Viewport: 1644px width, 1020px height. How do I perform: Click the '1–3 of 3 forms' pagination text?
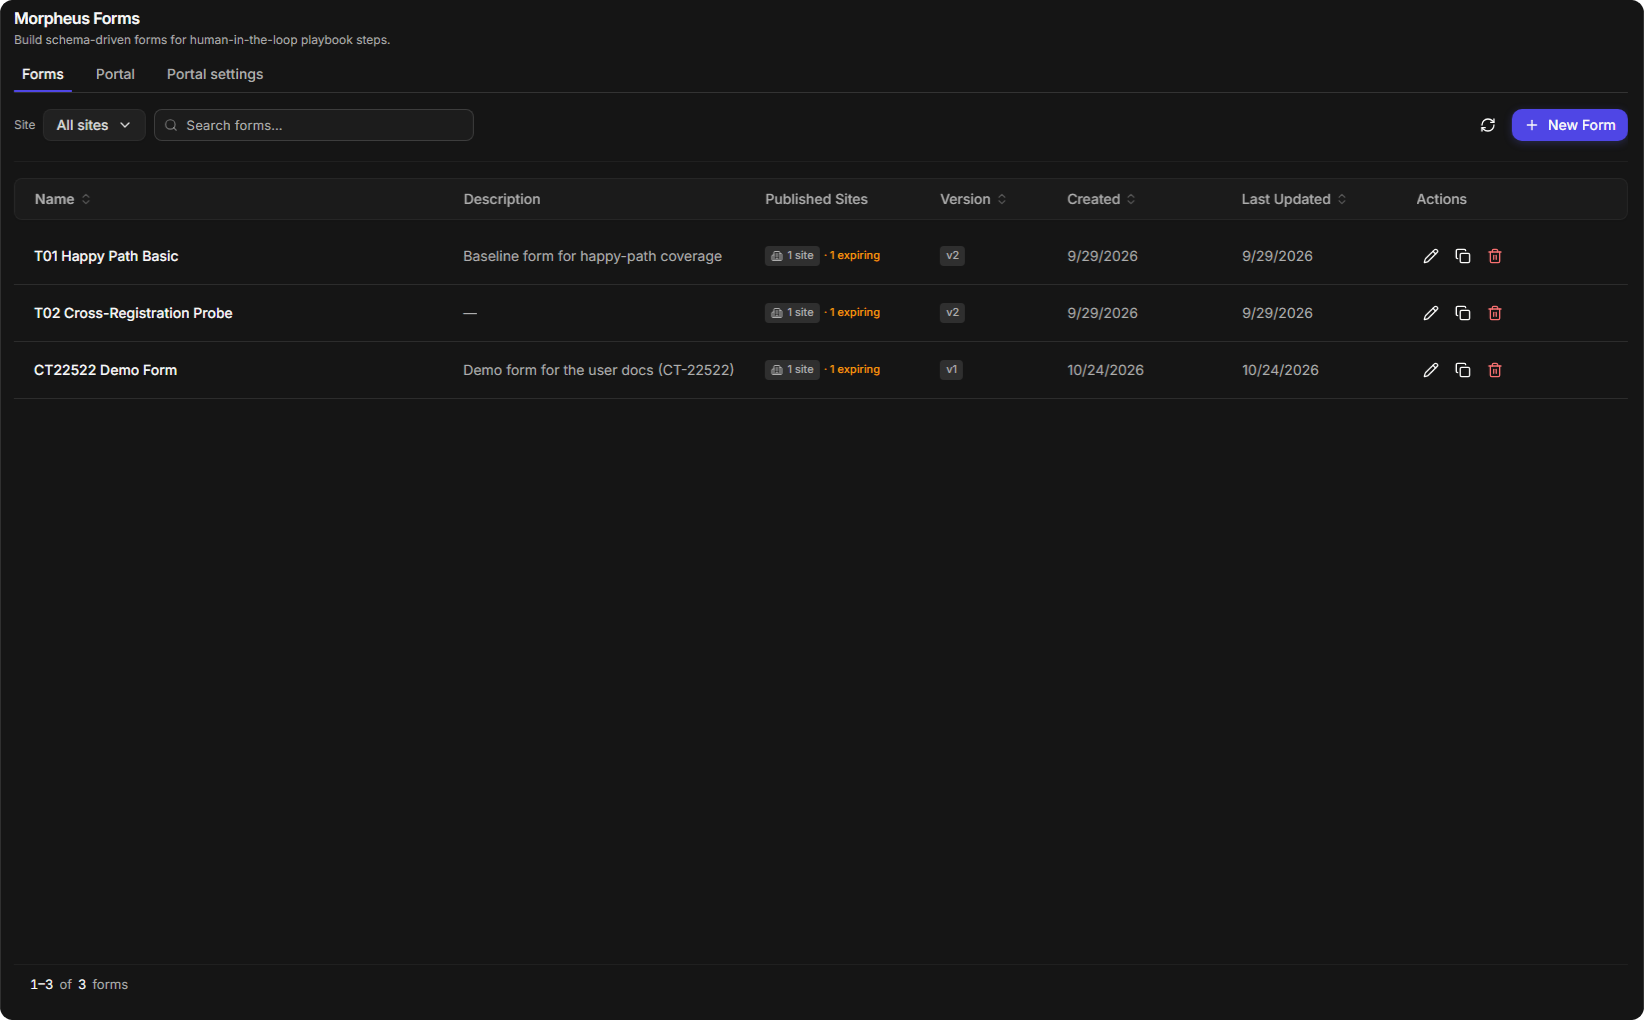tap(79, 985)
